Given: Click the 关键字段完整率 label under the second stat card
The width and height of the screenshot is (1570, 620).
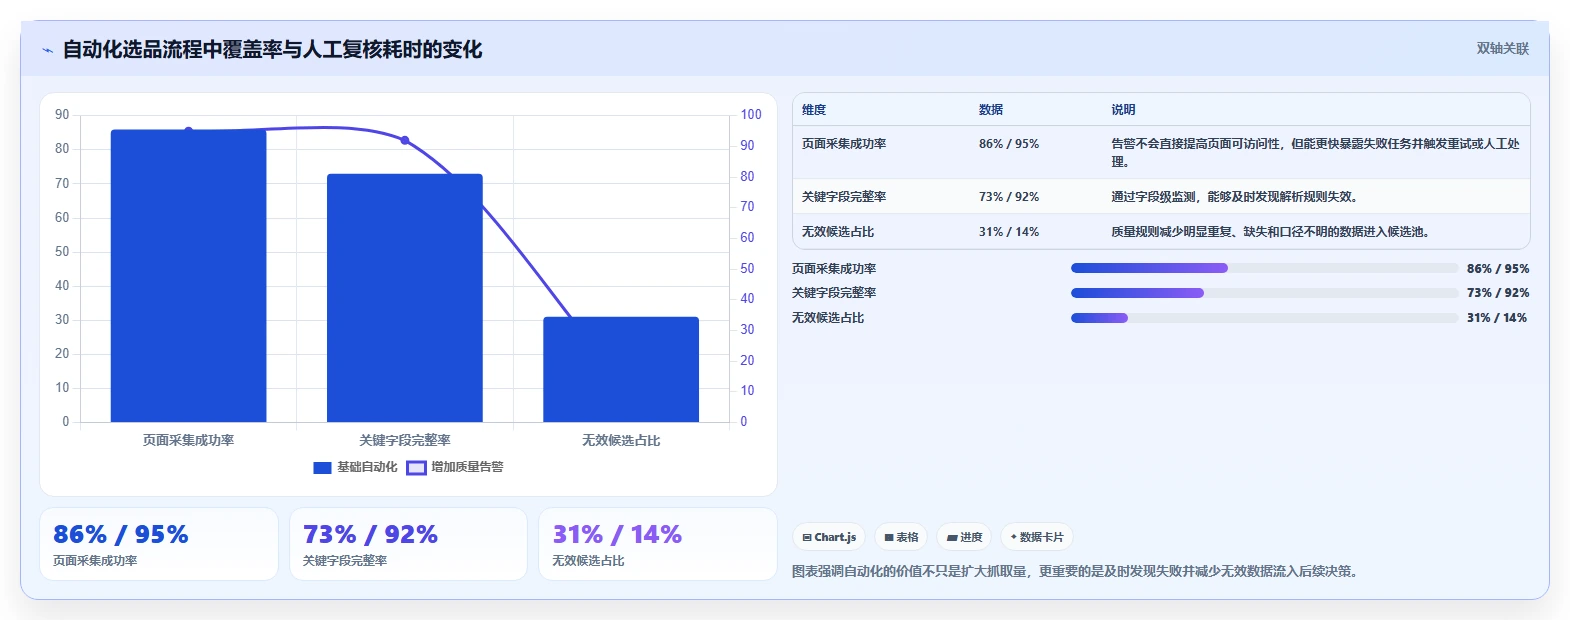Looking at the screenshot, I should pyautogui.click(x=345, y=561).
